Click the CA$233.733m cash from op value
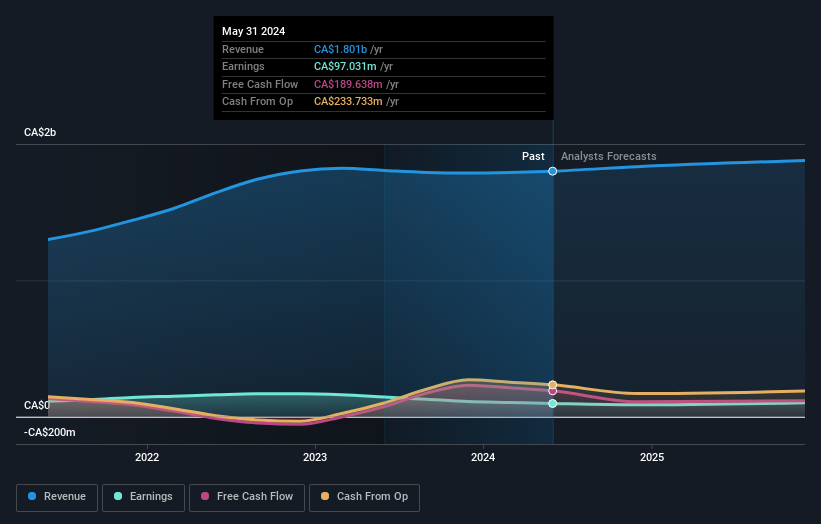The height and width of the screenshot is (524, 821). click(x=348, y=102)
